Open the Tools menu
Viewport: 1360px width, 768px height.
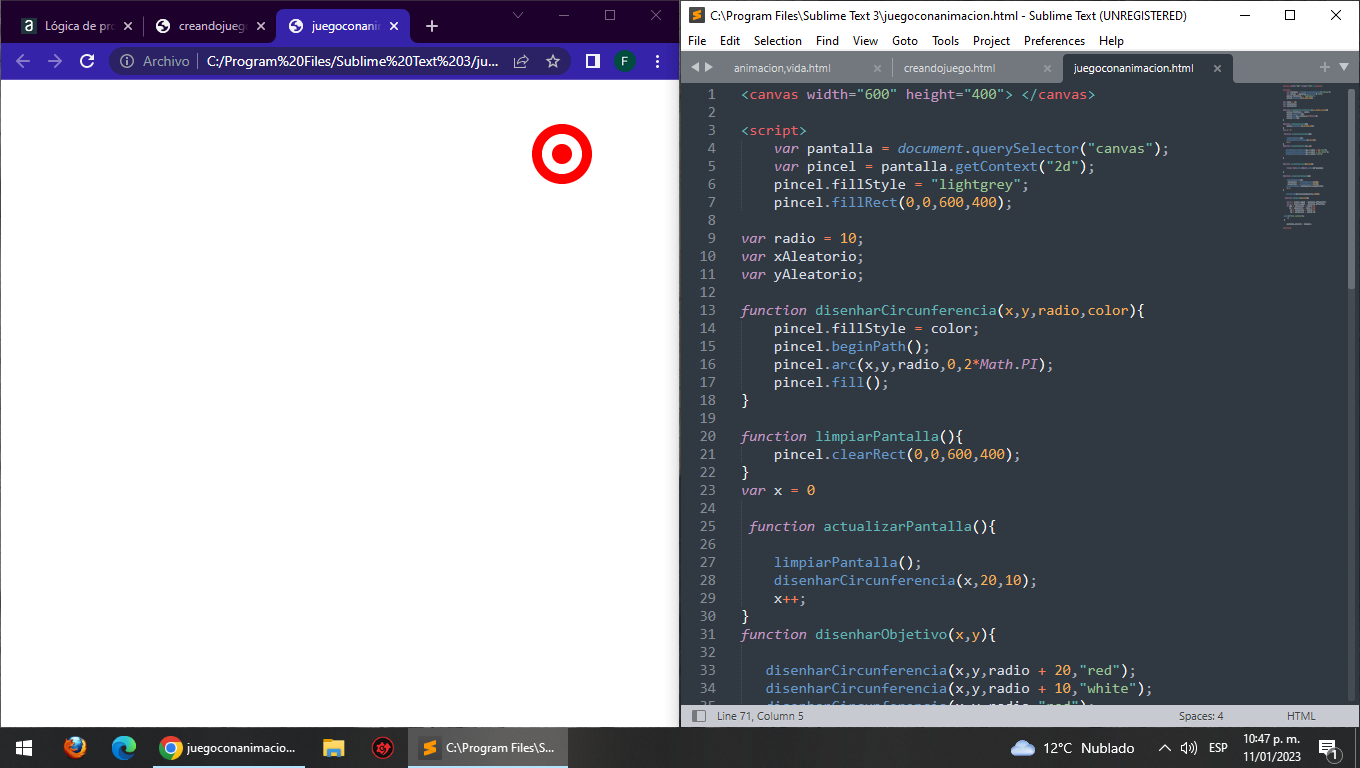click(945, 41)
